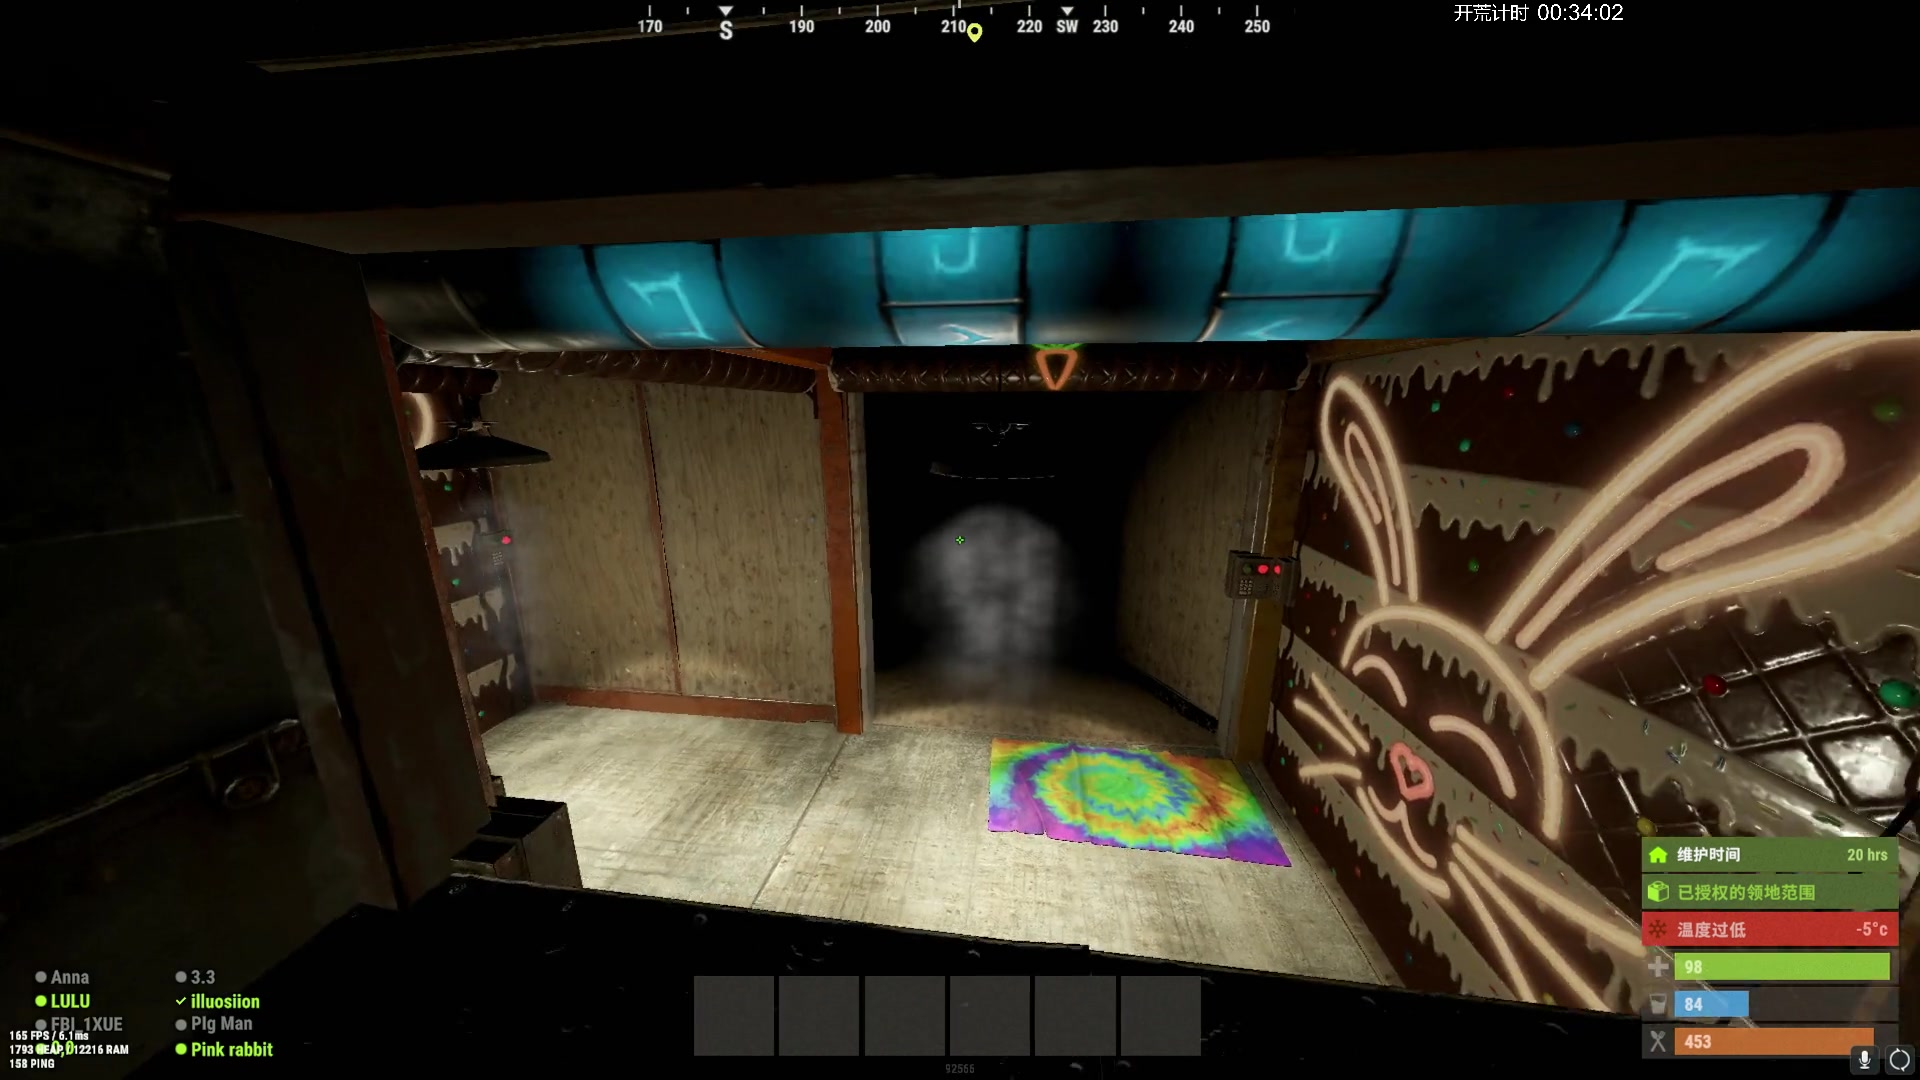The image size is (1920, 1080).
Task: Click the checkmark beside illuosiion
Action: [181, 1001]
